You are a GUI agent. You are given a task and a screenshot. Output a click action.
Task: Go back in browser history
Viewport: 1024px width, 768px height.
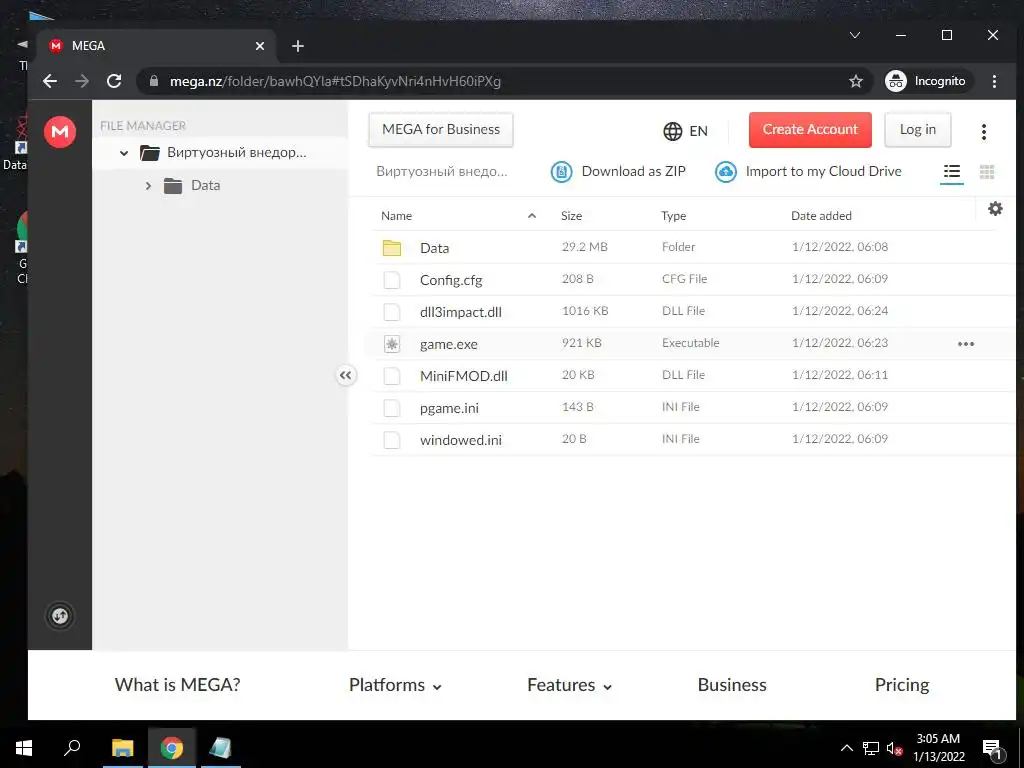click(x=50, y=81)
